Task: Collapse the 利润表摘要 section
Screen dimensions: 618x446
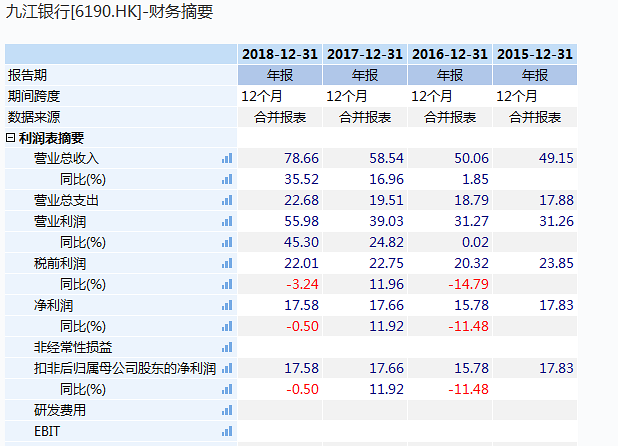Action: click(x=11, y=138)
